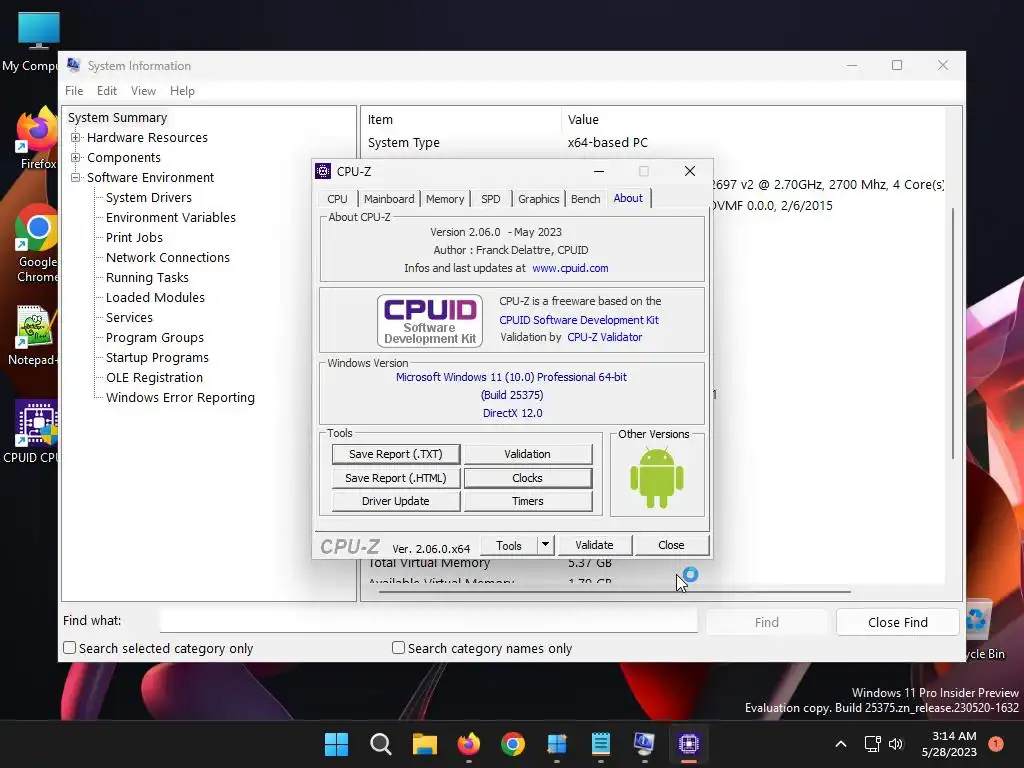The image size is (1024, 768).
Task: Click the CPUID Software Development Kit logo
Action: (430, 321)
